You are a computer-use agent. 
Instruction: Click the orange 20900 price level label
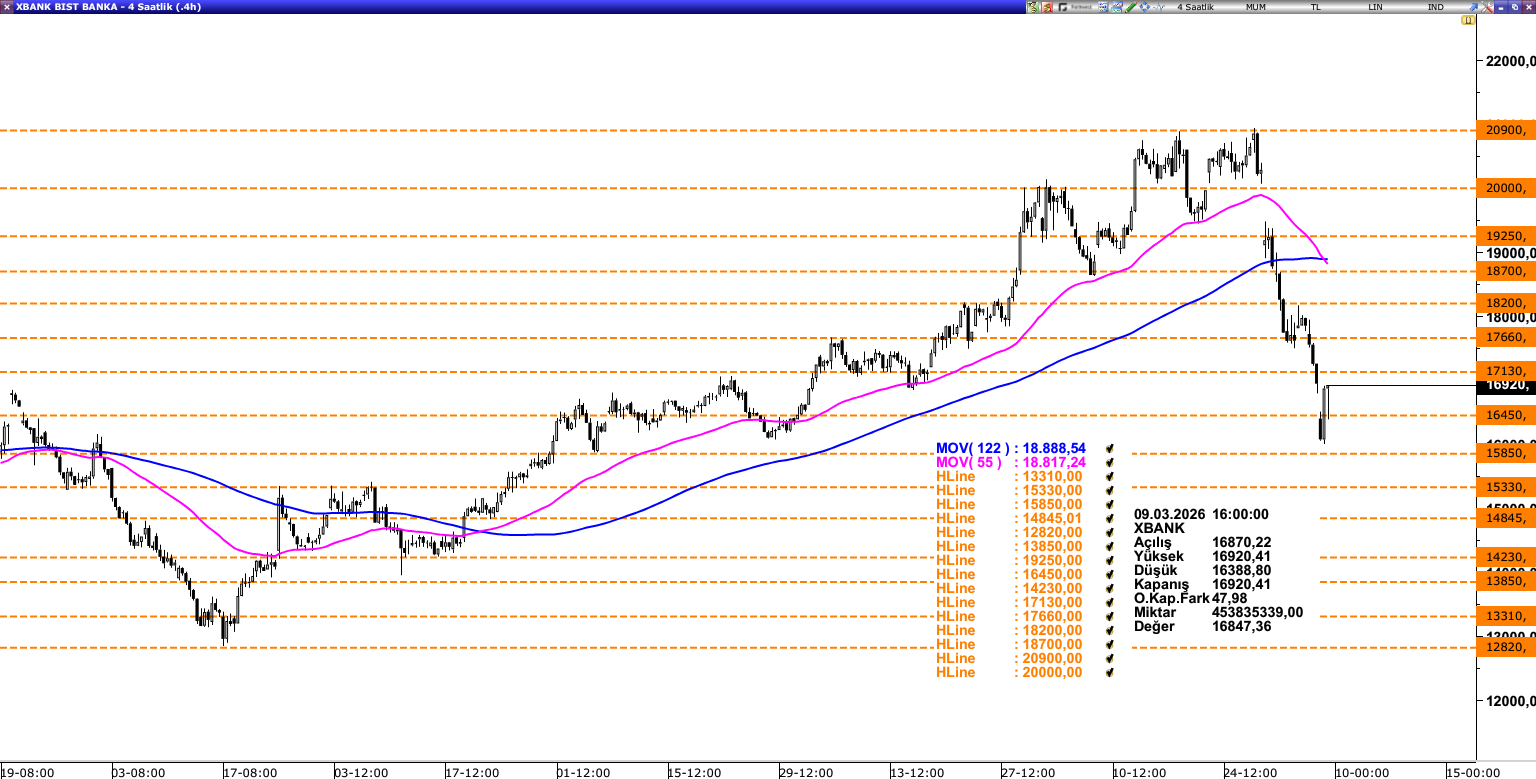(x=1505, y=129)
